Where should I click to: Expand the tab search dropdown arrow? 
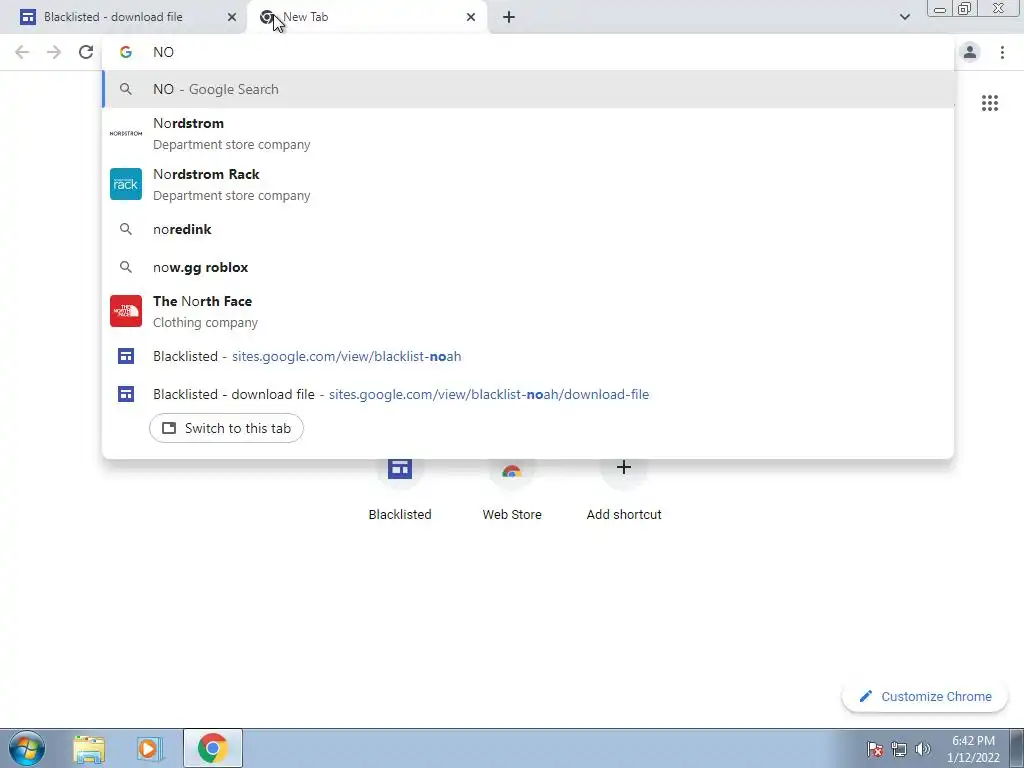pyautogui.click(x=904, y=17)
